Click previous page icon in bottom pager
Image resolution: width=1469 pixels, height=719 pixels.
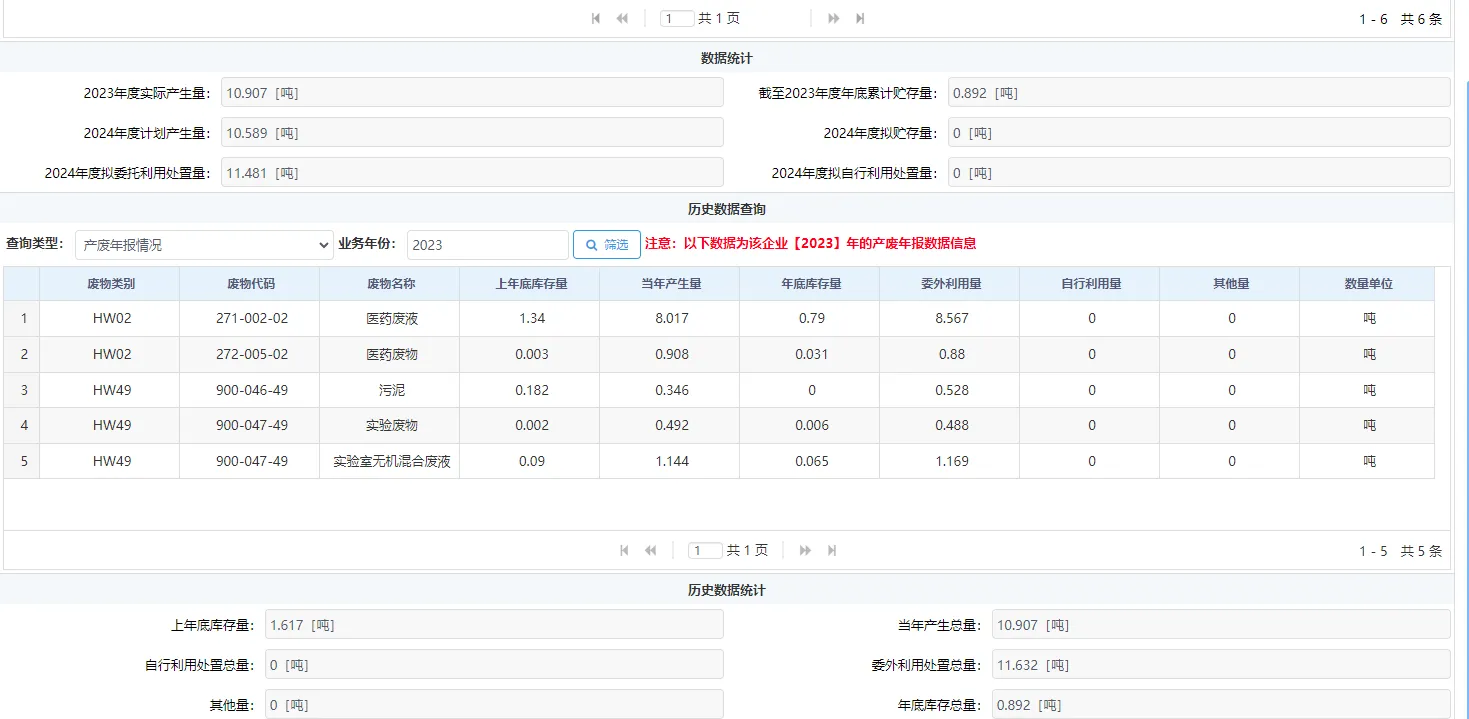click(x=650, y=550)
